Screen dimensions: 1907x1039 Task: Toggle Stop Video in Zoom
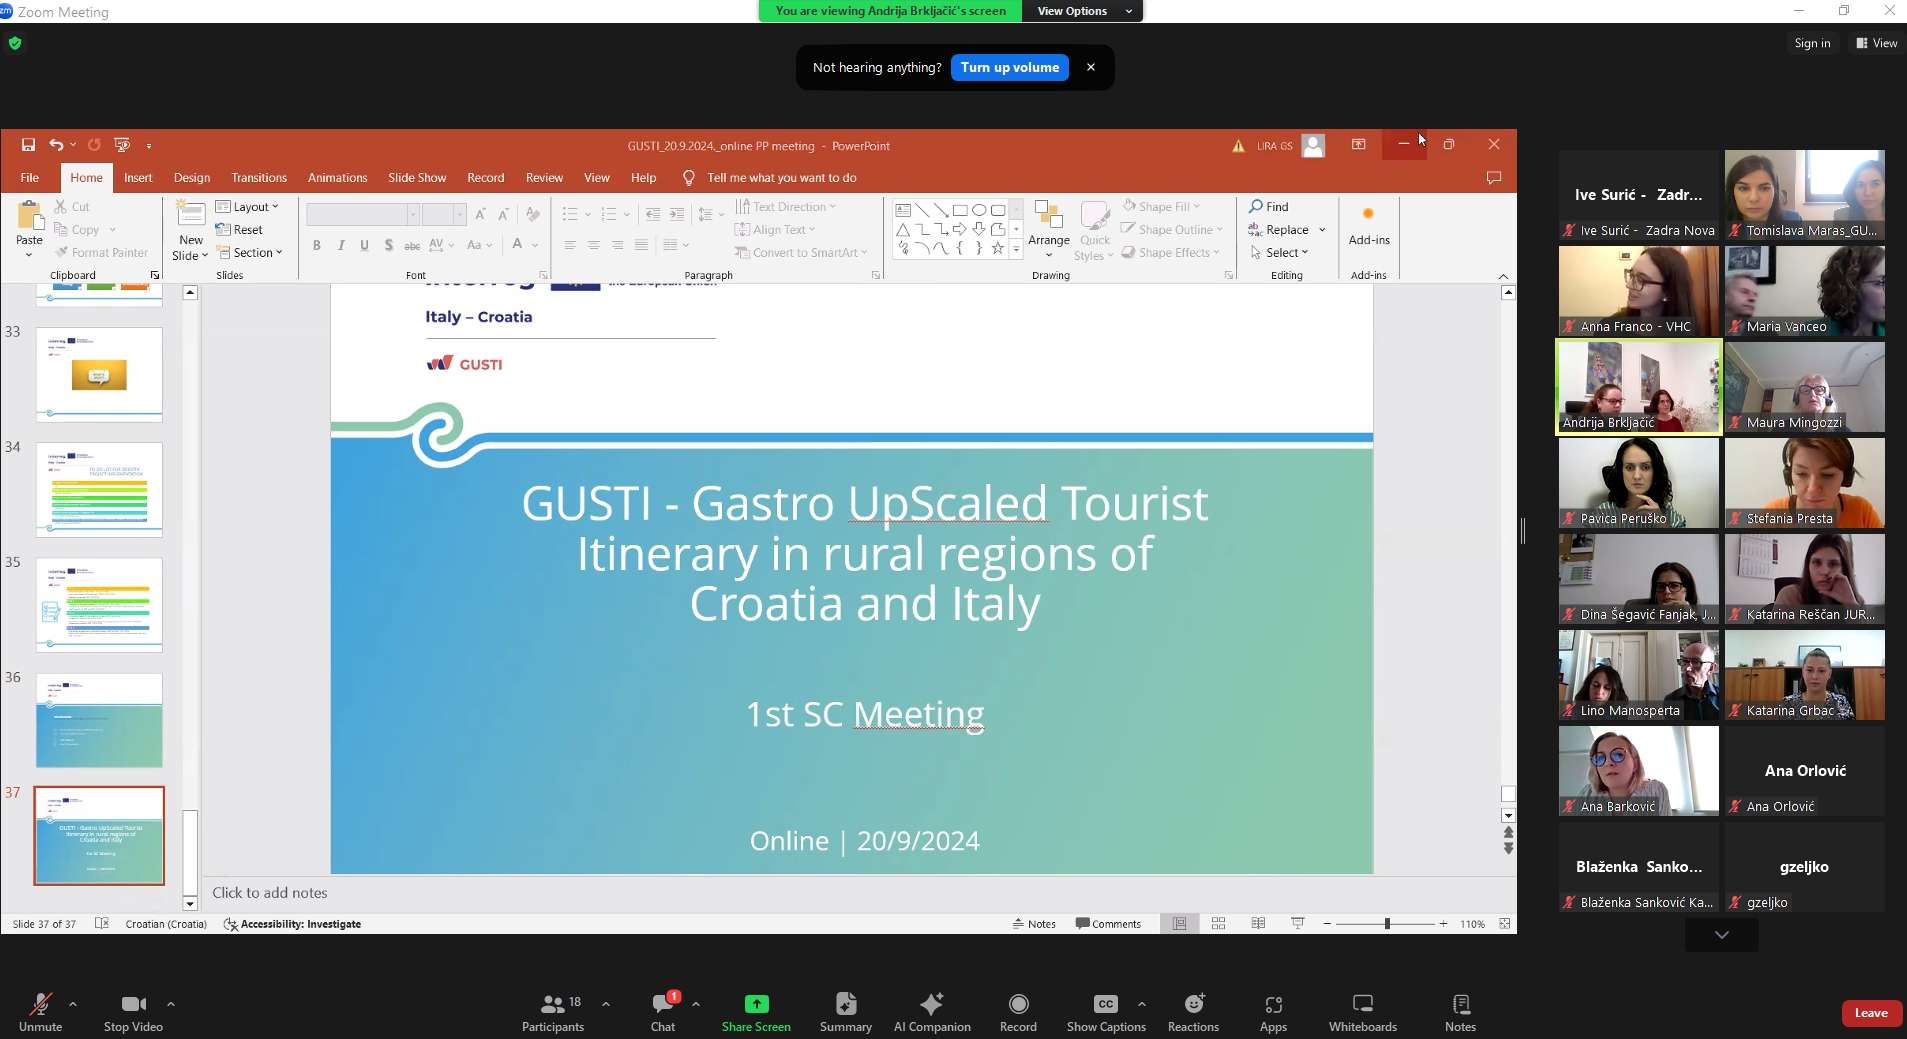coord(133,1012)
